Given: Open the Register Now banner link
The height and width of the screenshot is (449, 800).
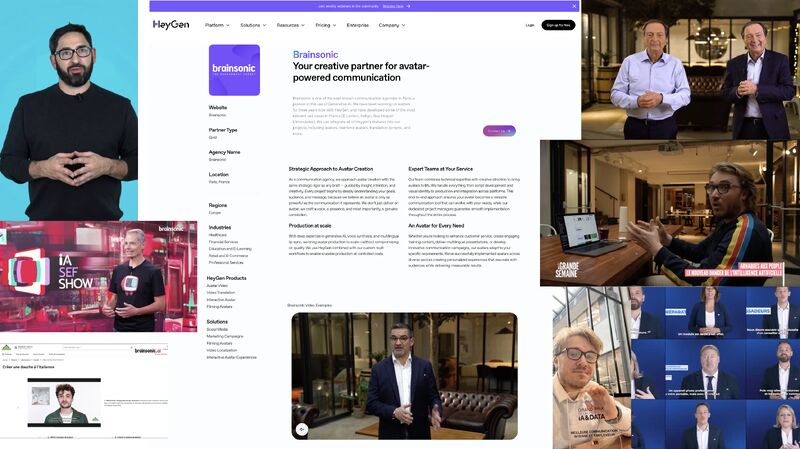Looking at the screenshot, I should (393, 6).
